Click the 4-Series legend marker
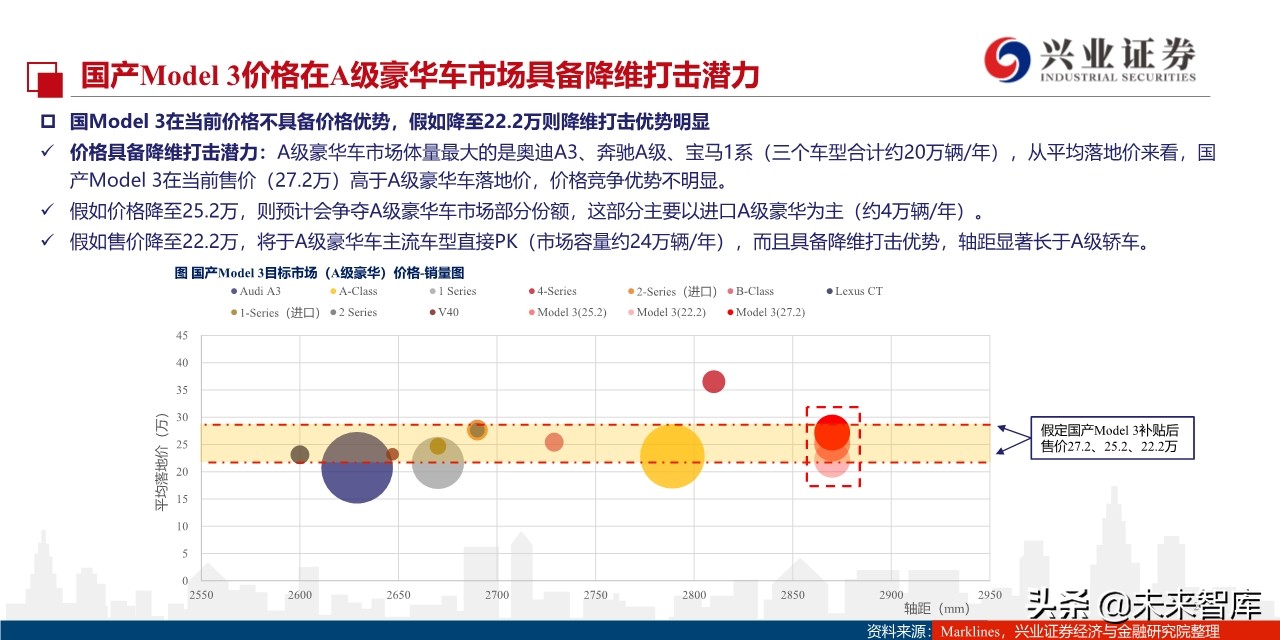The height and width of the screenshot is (640, 1280). click(530, 290)
